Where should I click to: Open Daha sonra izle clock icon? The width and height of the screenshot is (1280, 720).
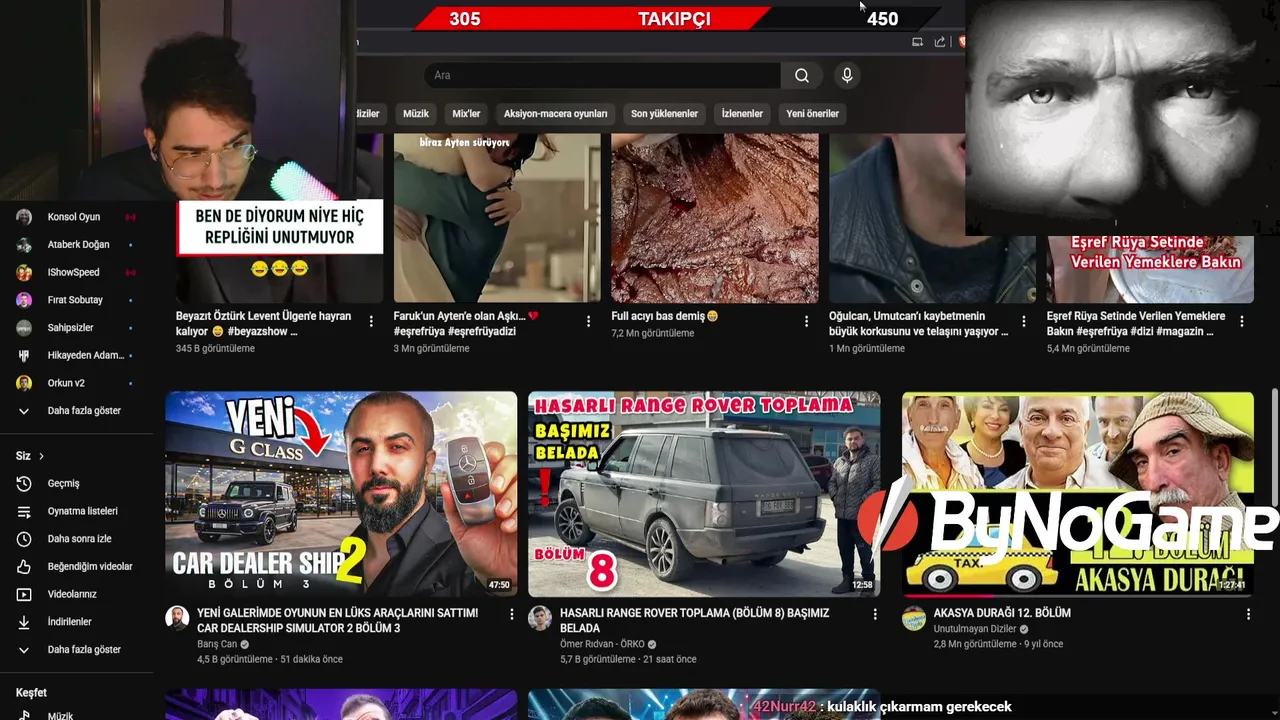point(24,539)
